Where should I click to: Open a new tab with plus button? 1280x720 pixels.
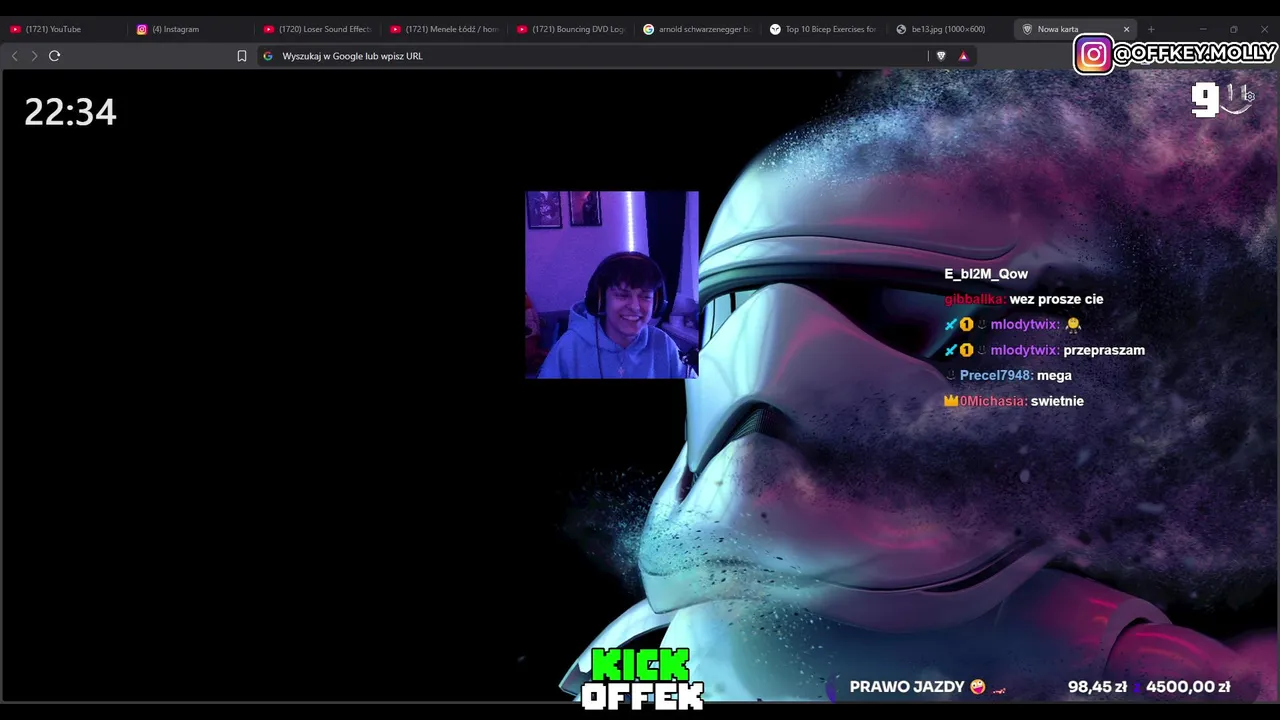click(x=1151, y=29)
